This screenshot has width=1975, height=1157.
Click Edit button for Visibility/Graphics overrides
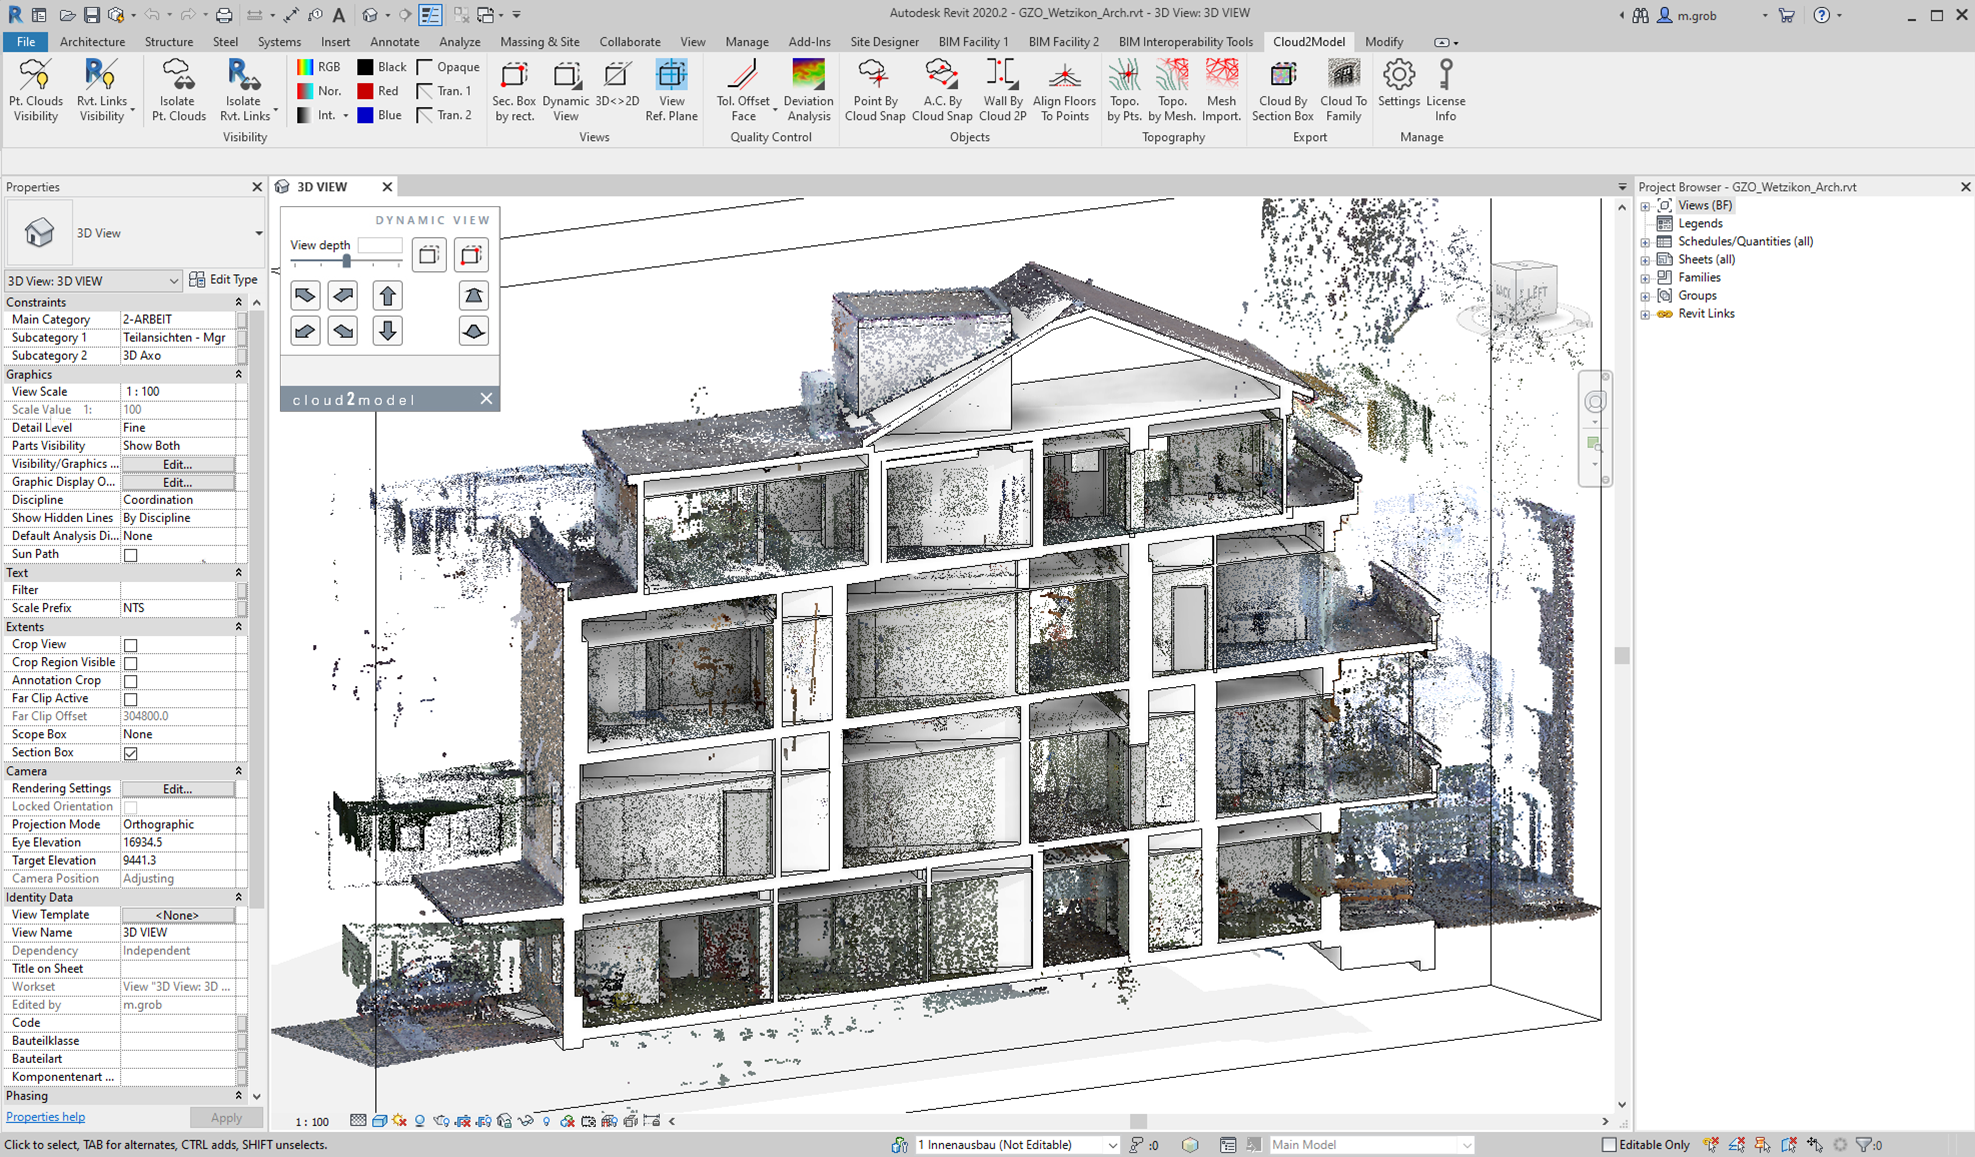coord(178,464)
